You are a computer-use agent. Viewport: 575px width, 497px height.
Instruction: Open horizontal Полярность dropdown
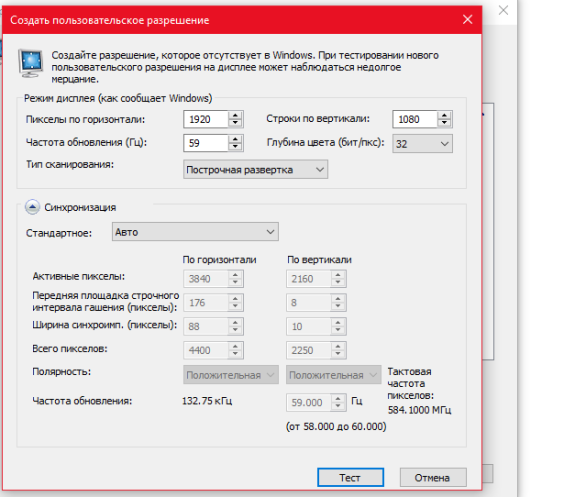click(231, 375)
